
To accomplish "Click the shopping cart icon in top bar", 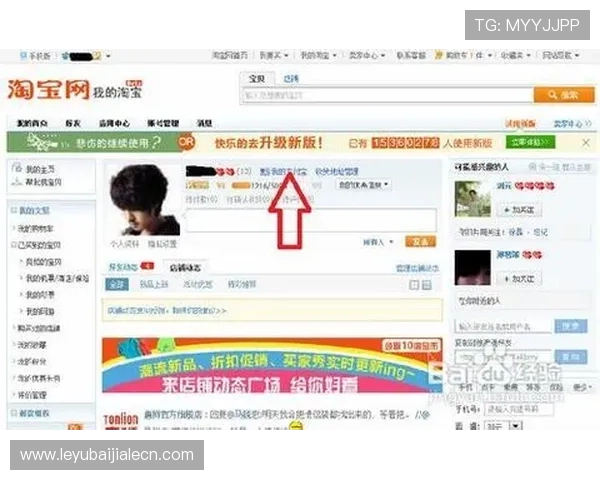I will [439, 56].
